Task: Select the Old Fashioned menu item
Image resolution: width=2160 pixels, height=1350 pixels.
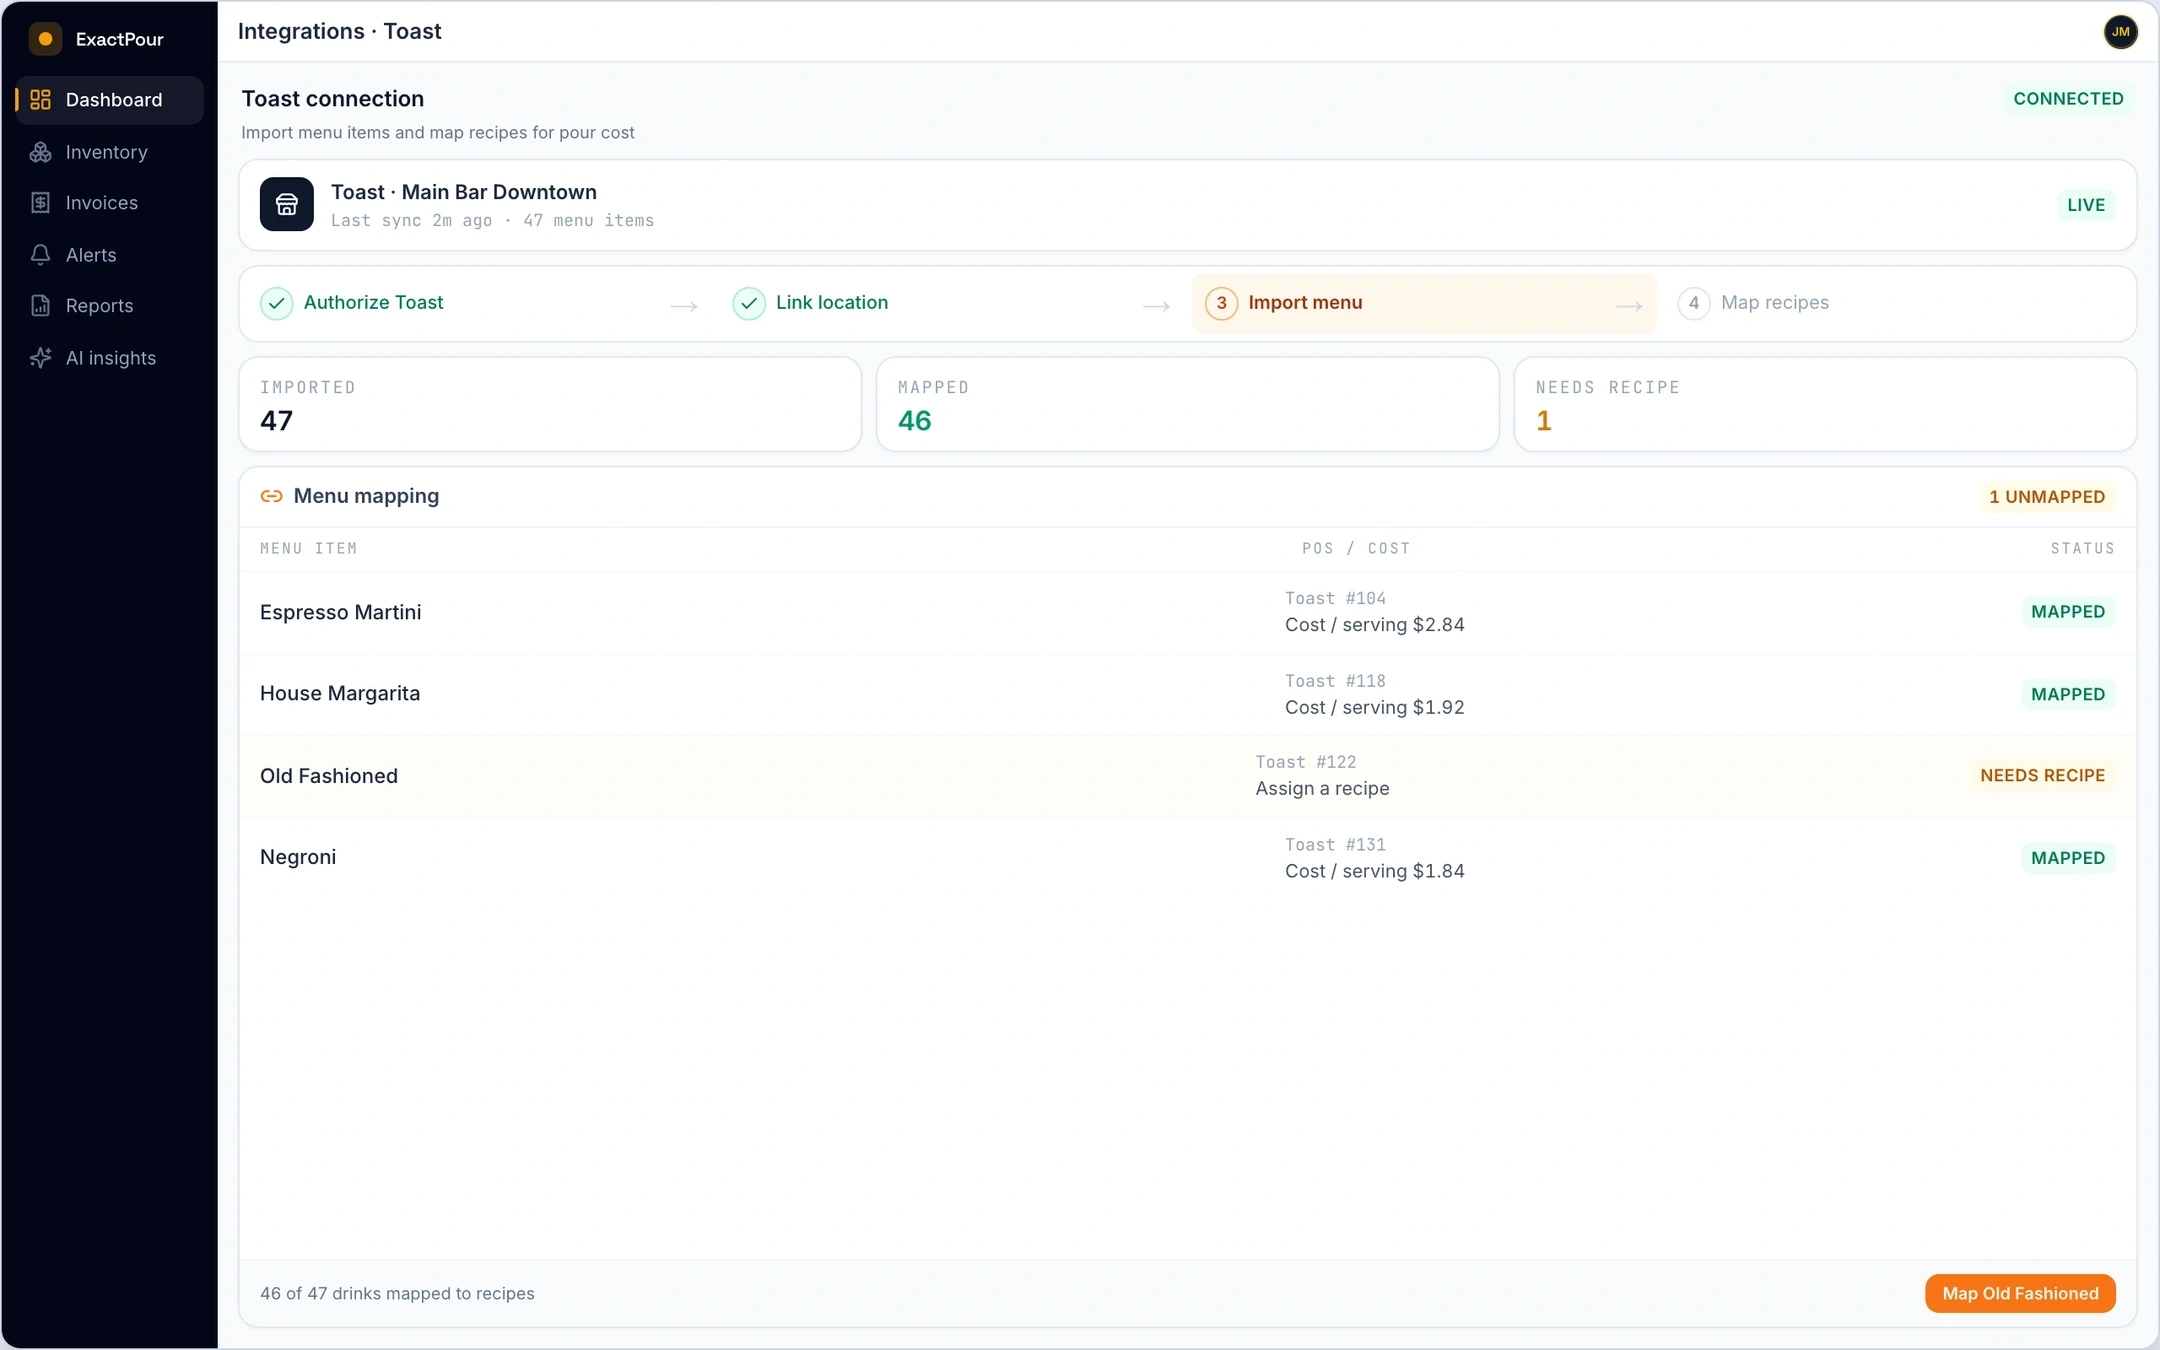Action: coord(329,776)
